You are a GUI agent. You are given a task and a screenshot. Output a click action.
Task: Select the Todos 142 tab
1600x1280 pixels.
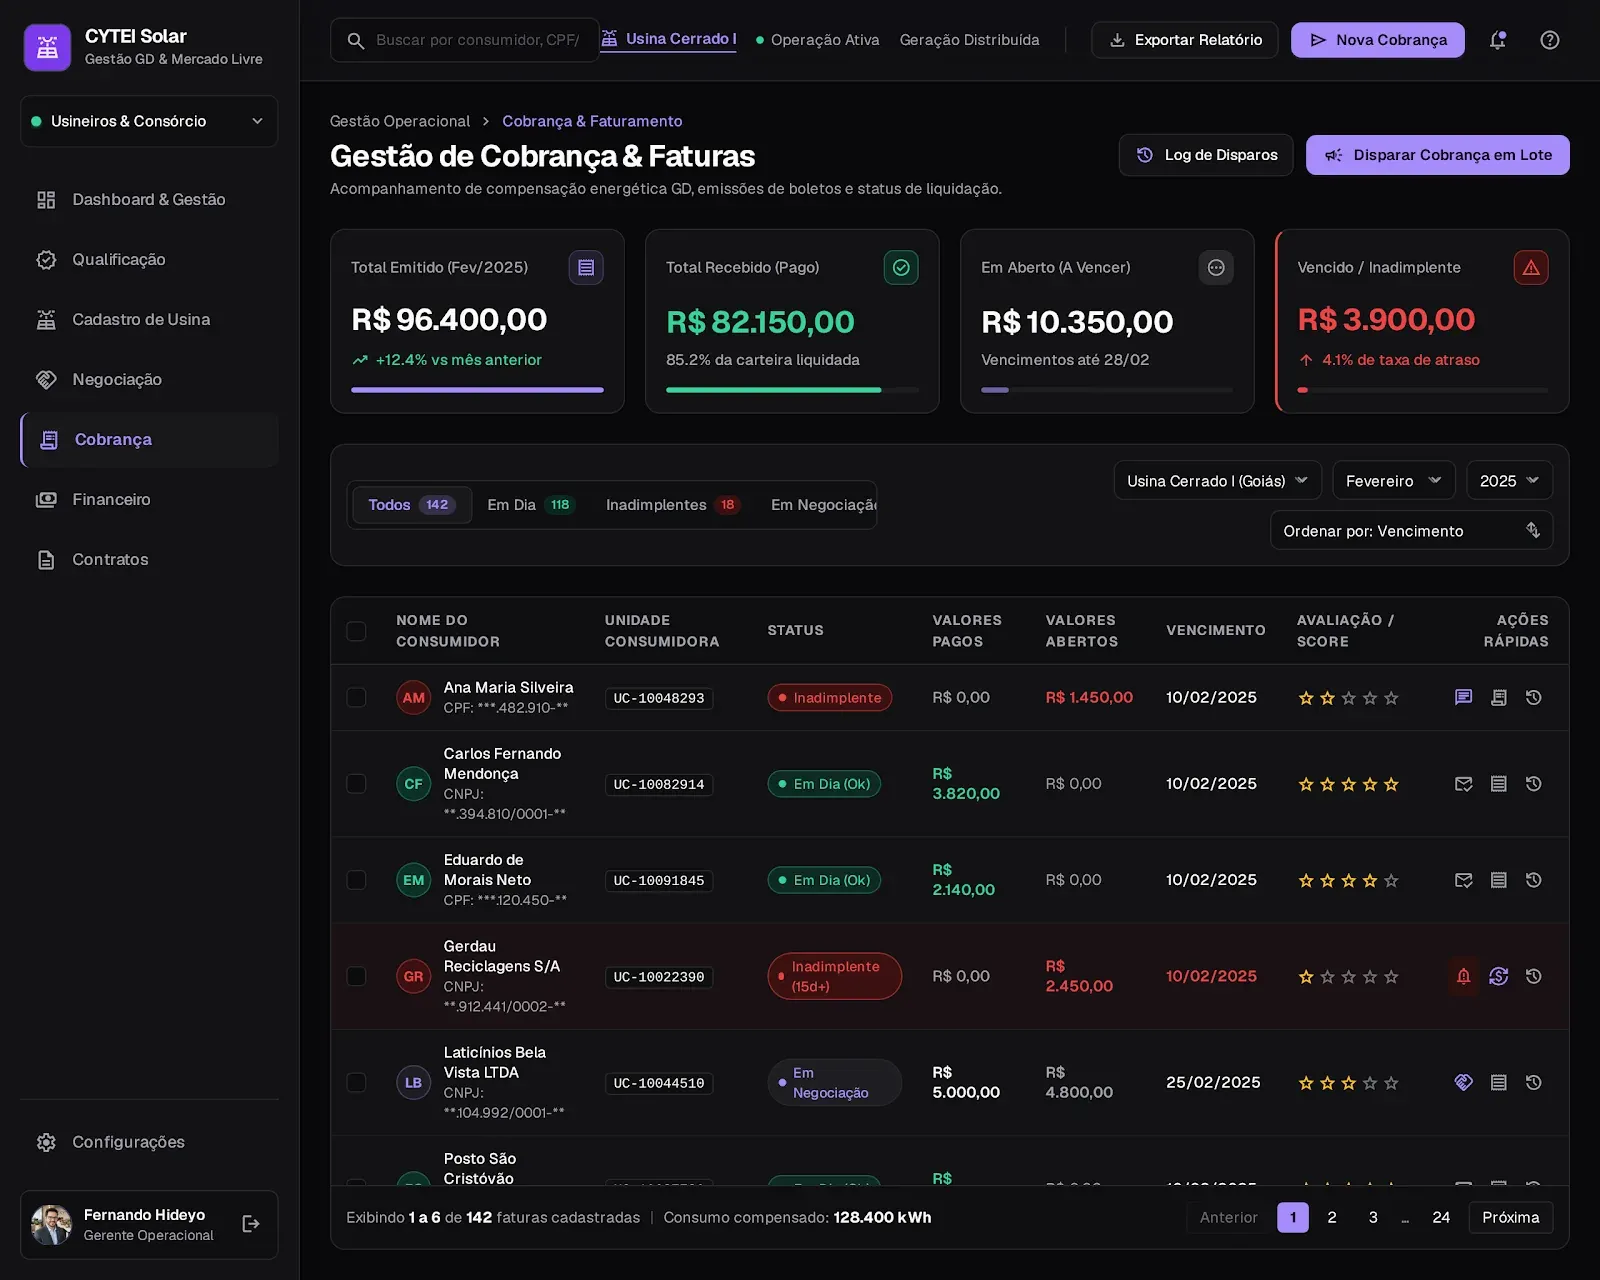click(411, 505)
